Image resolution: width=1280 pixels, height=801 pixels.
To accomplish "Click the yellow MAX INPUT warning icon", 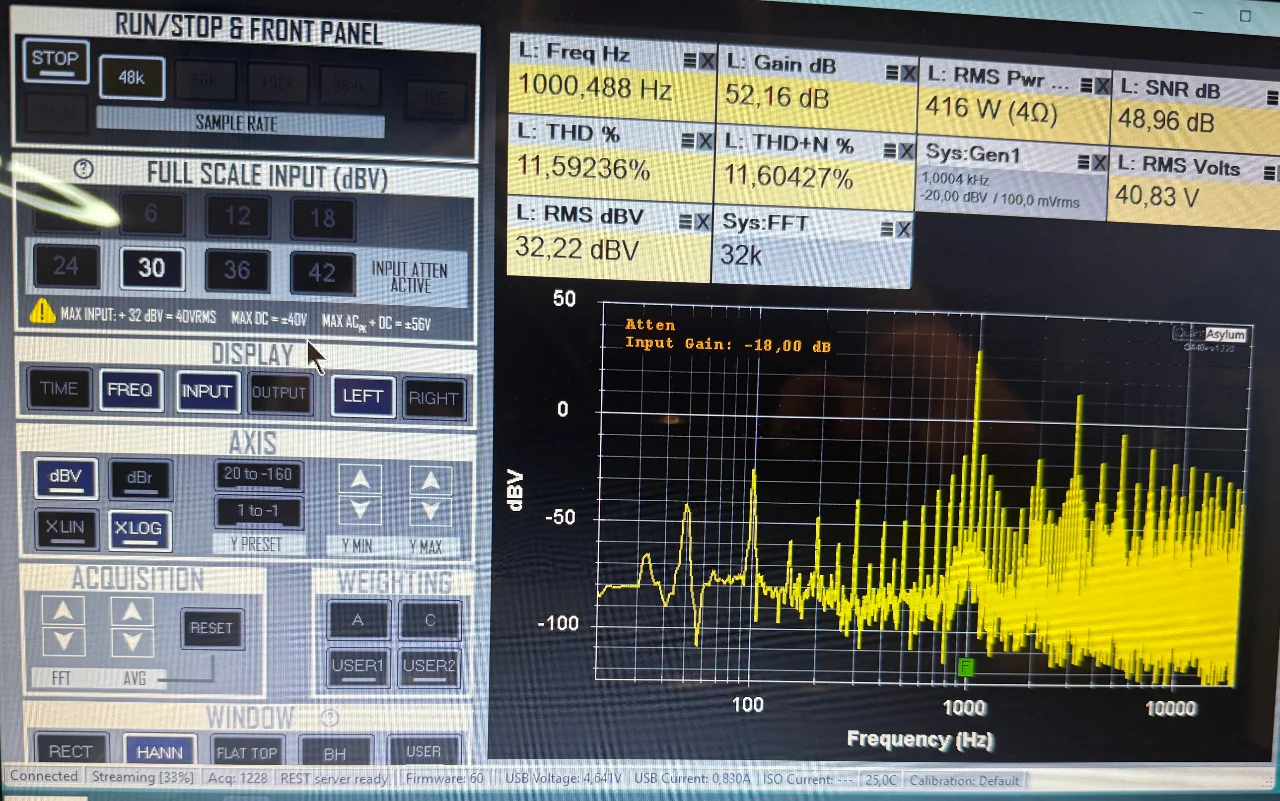I will (x=42, y=312).
